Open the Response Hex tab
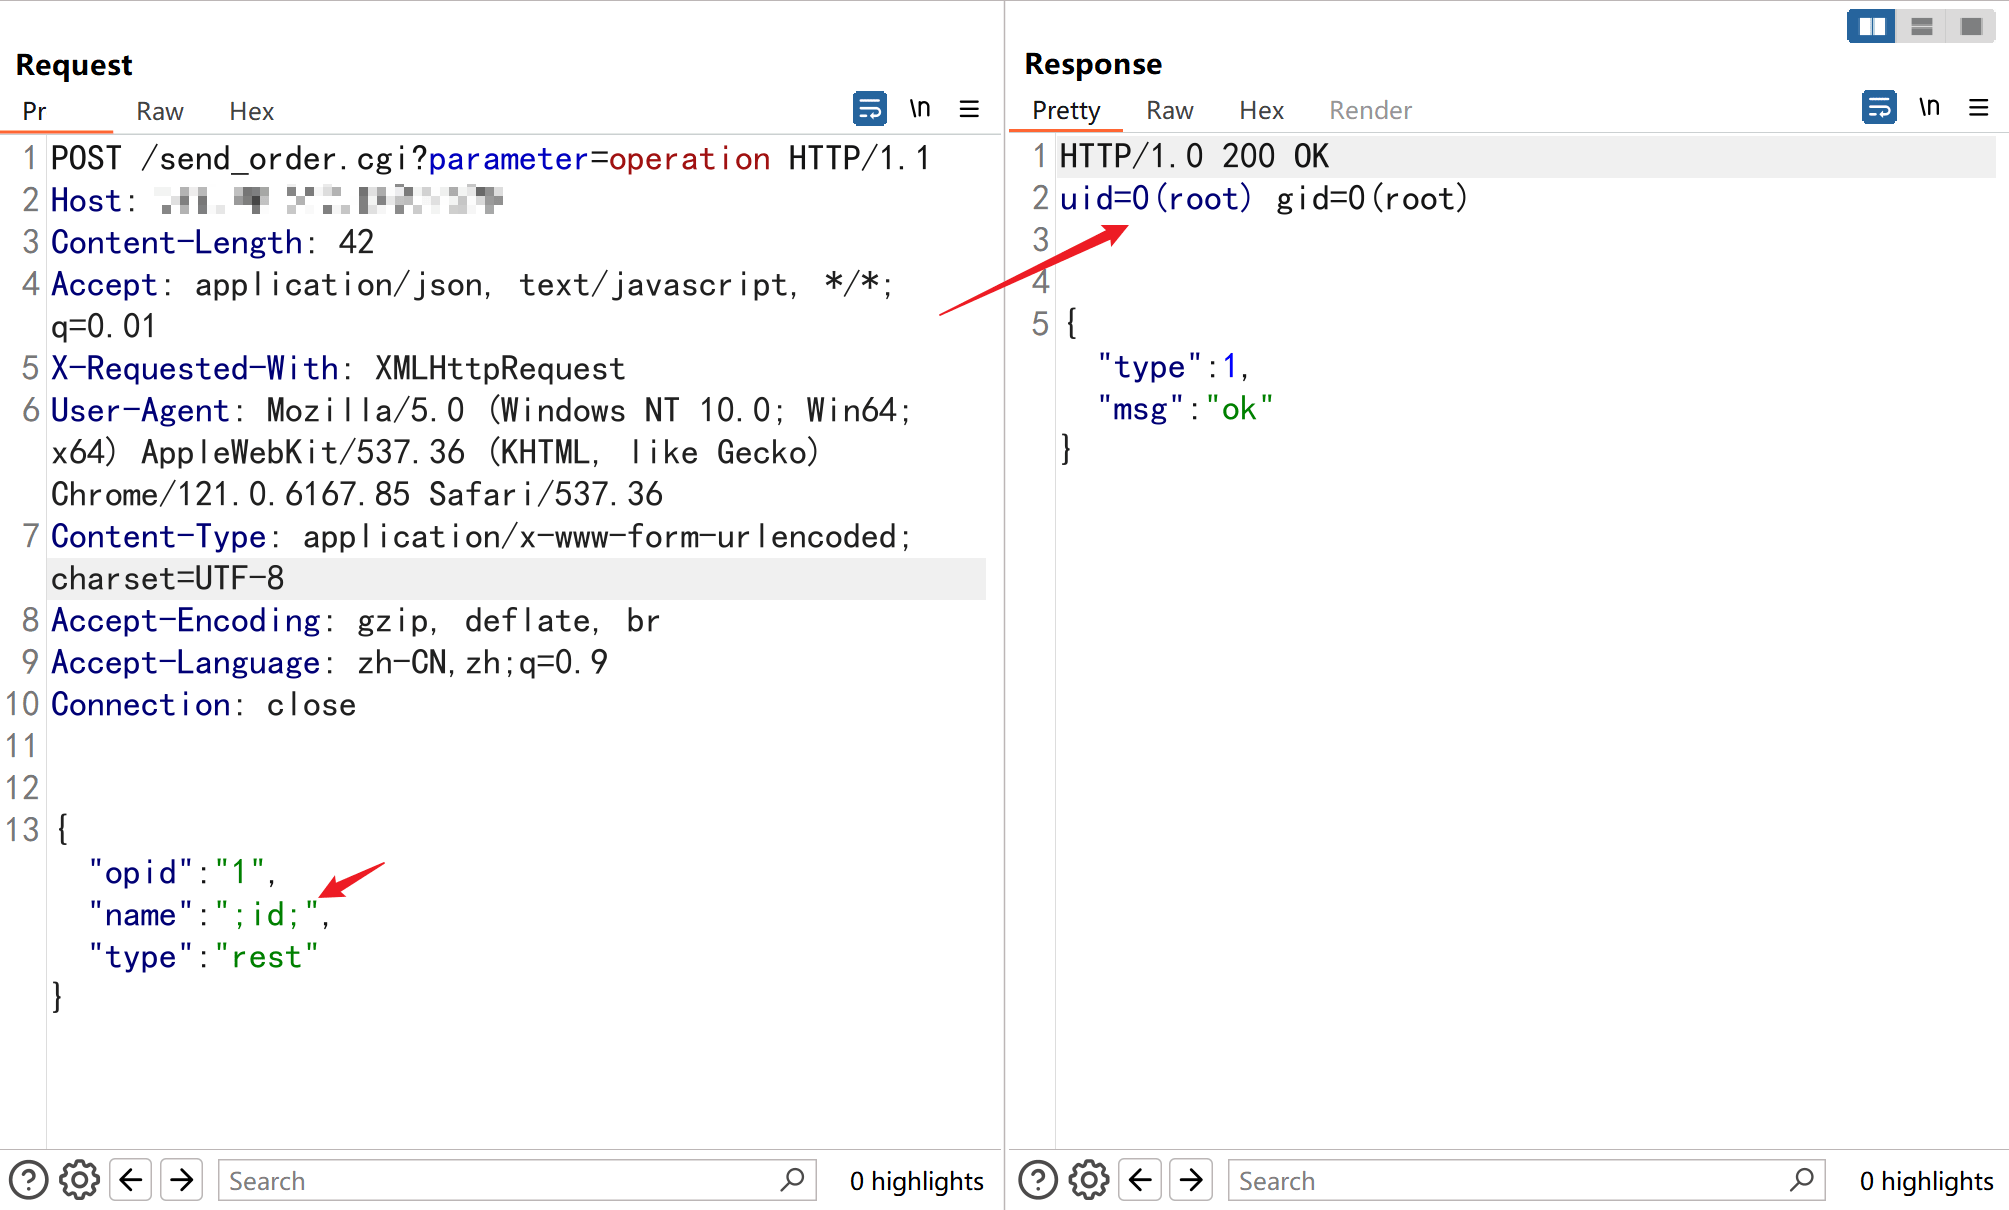The image size is (2009, 1210). [x=1261, y=110]
